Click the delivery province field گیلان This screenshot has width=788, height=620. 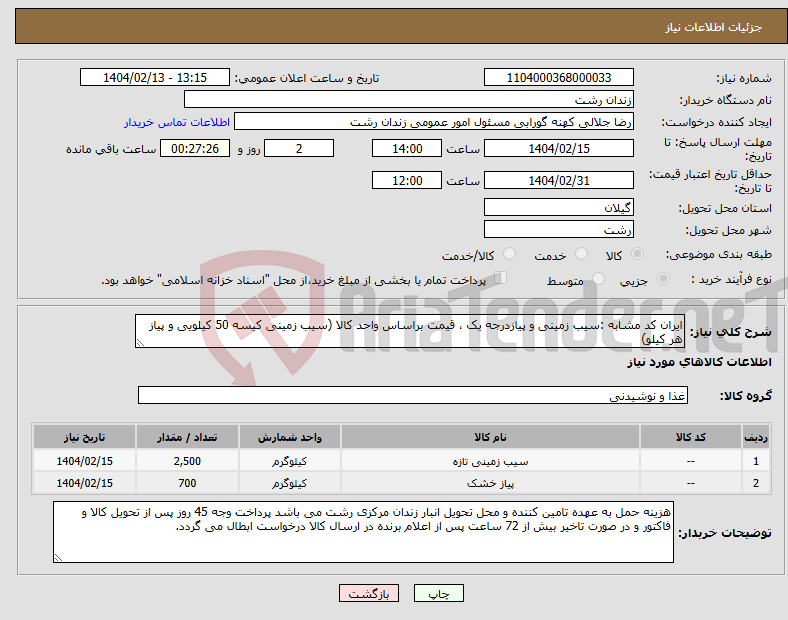point(558,207)
